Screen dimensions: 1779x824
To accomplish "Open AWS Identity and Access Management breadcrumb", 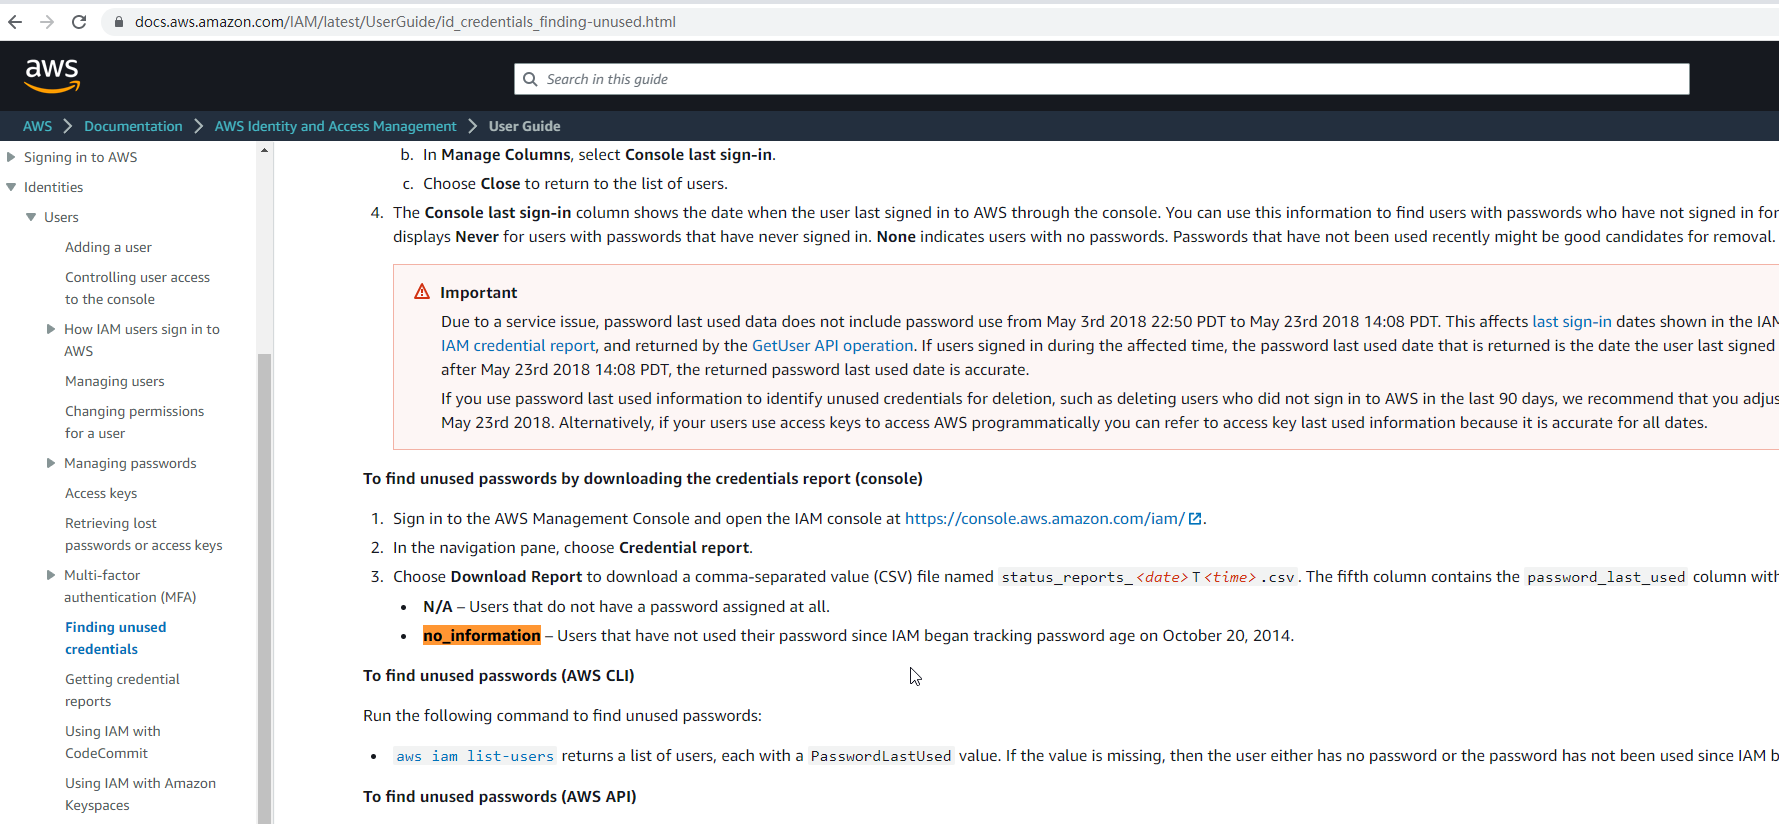I will (335, 126).
